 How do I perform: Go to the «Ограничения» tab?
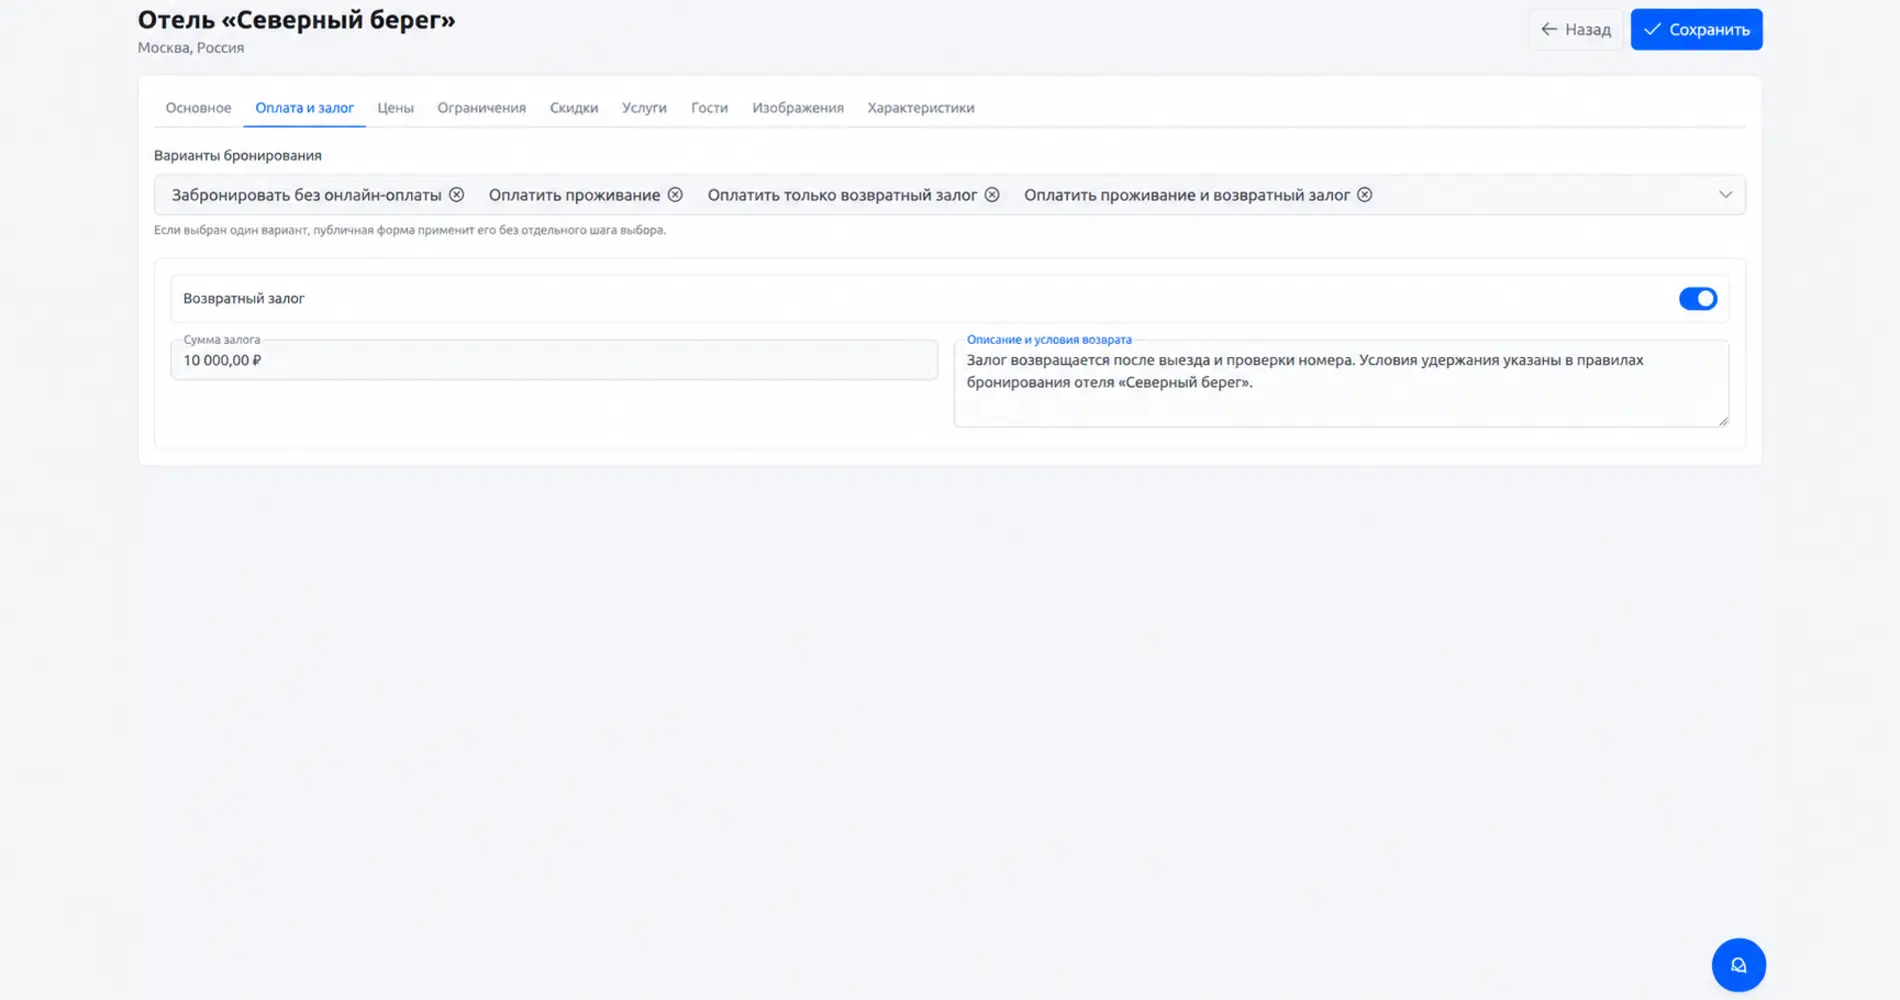click(x=481, y=108)
